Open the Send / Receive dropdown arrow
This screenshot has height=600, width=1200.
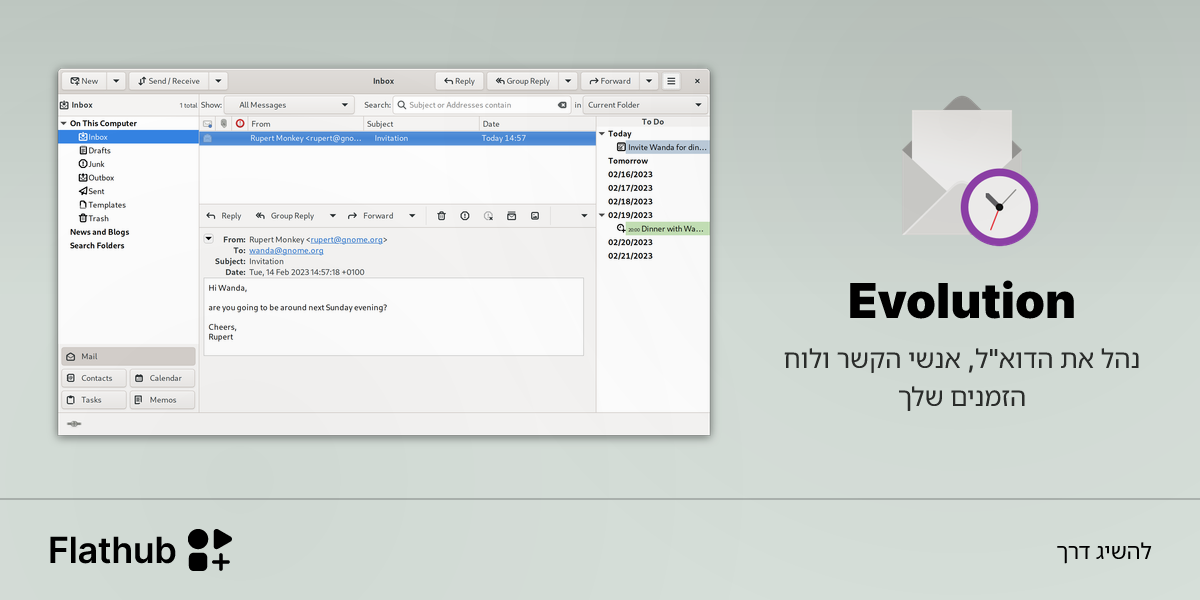click(x=219, y=81)
